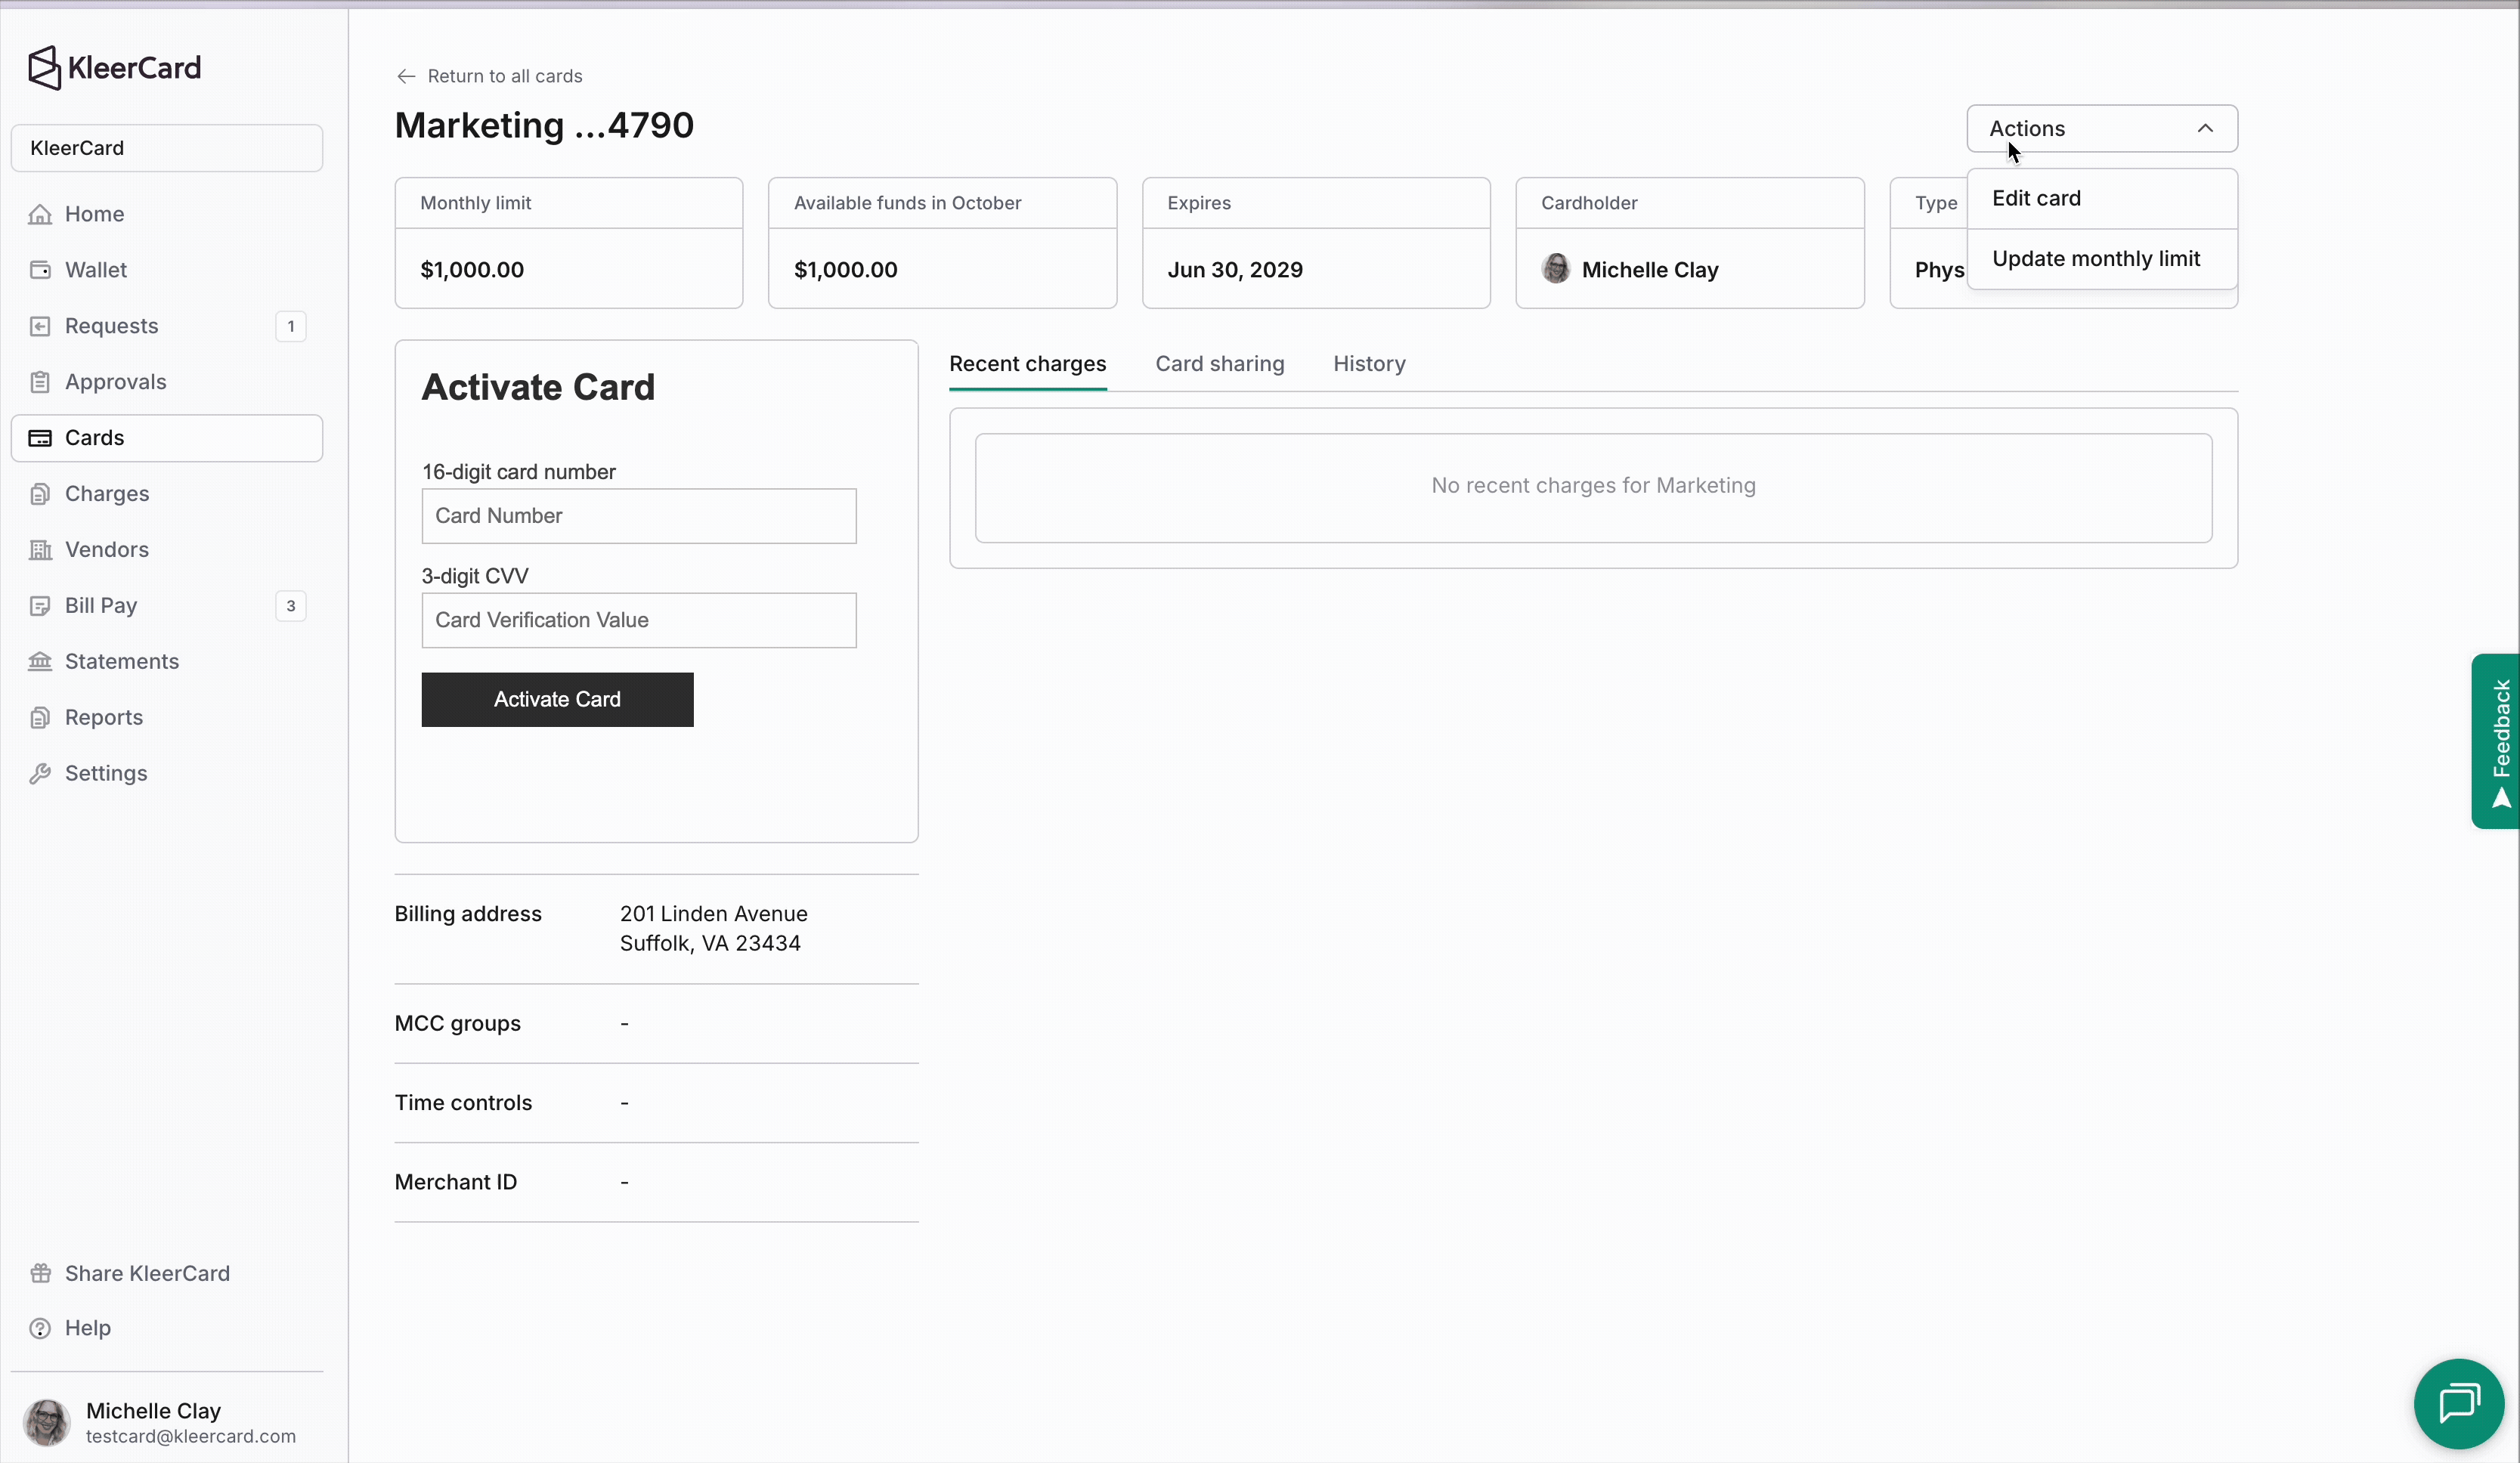Choose Edit card from Actions menu
Image resolution: width=2520 pixels, height=1463 pixels.
(2036, 198)
